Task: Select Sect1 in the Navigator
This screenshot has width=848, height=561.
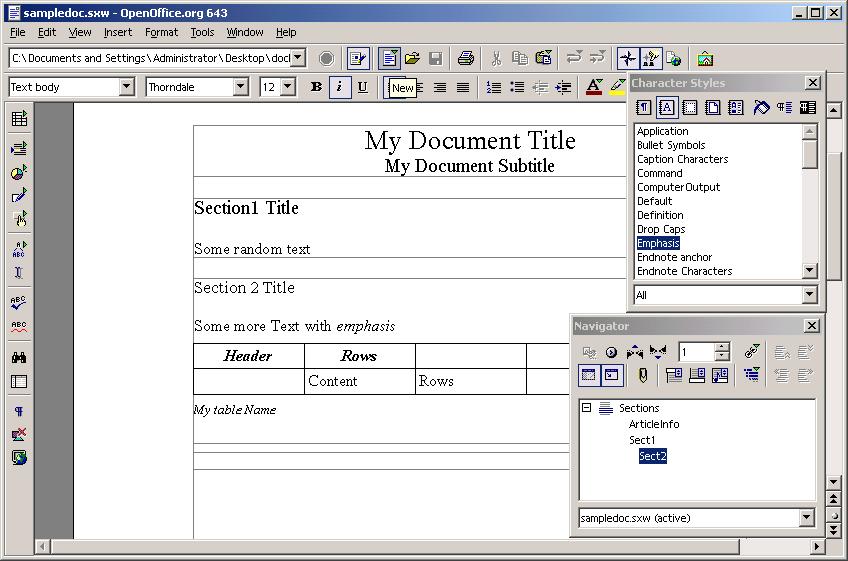Action: tap(642, 440)
